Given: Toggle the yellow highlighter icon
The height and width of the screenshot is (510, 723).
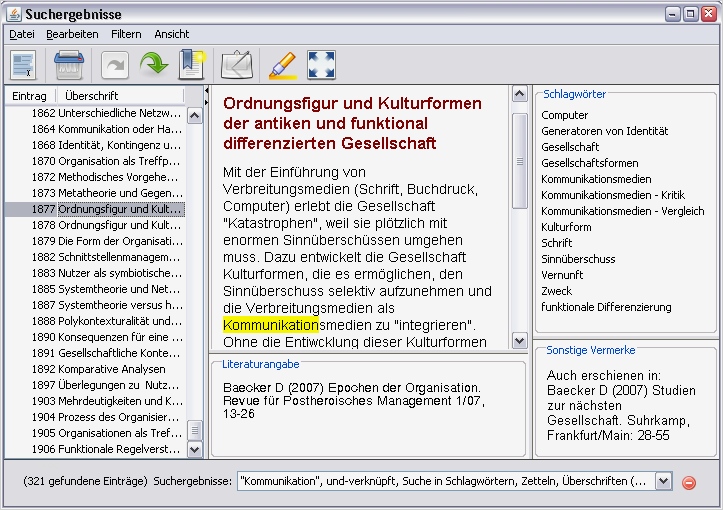Looking at the screenshot, I should tap(283, 65).
